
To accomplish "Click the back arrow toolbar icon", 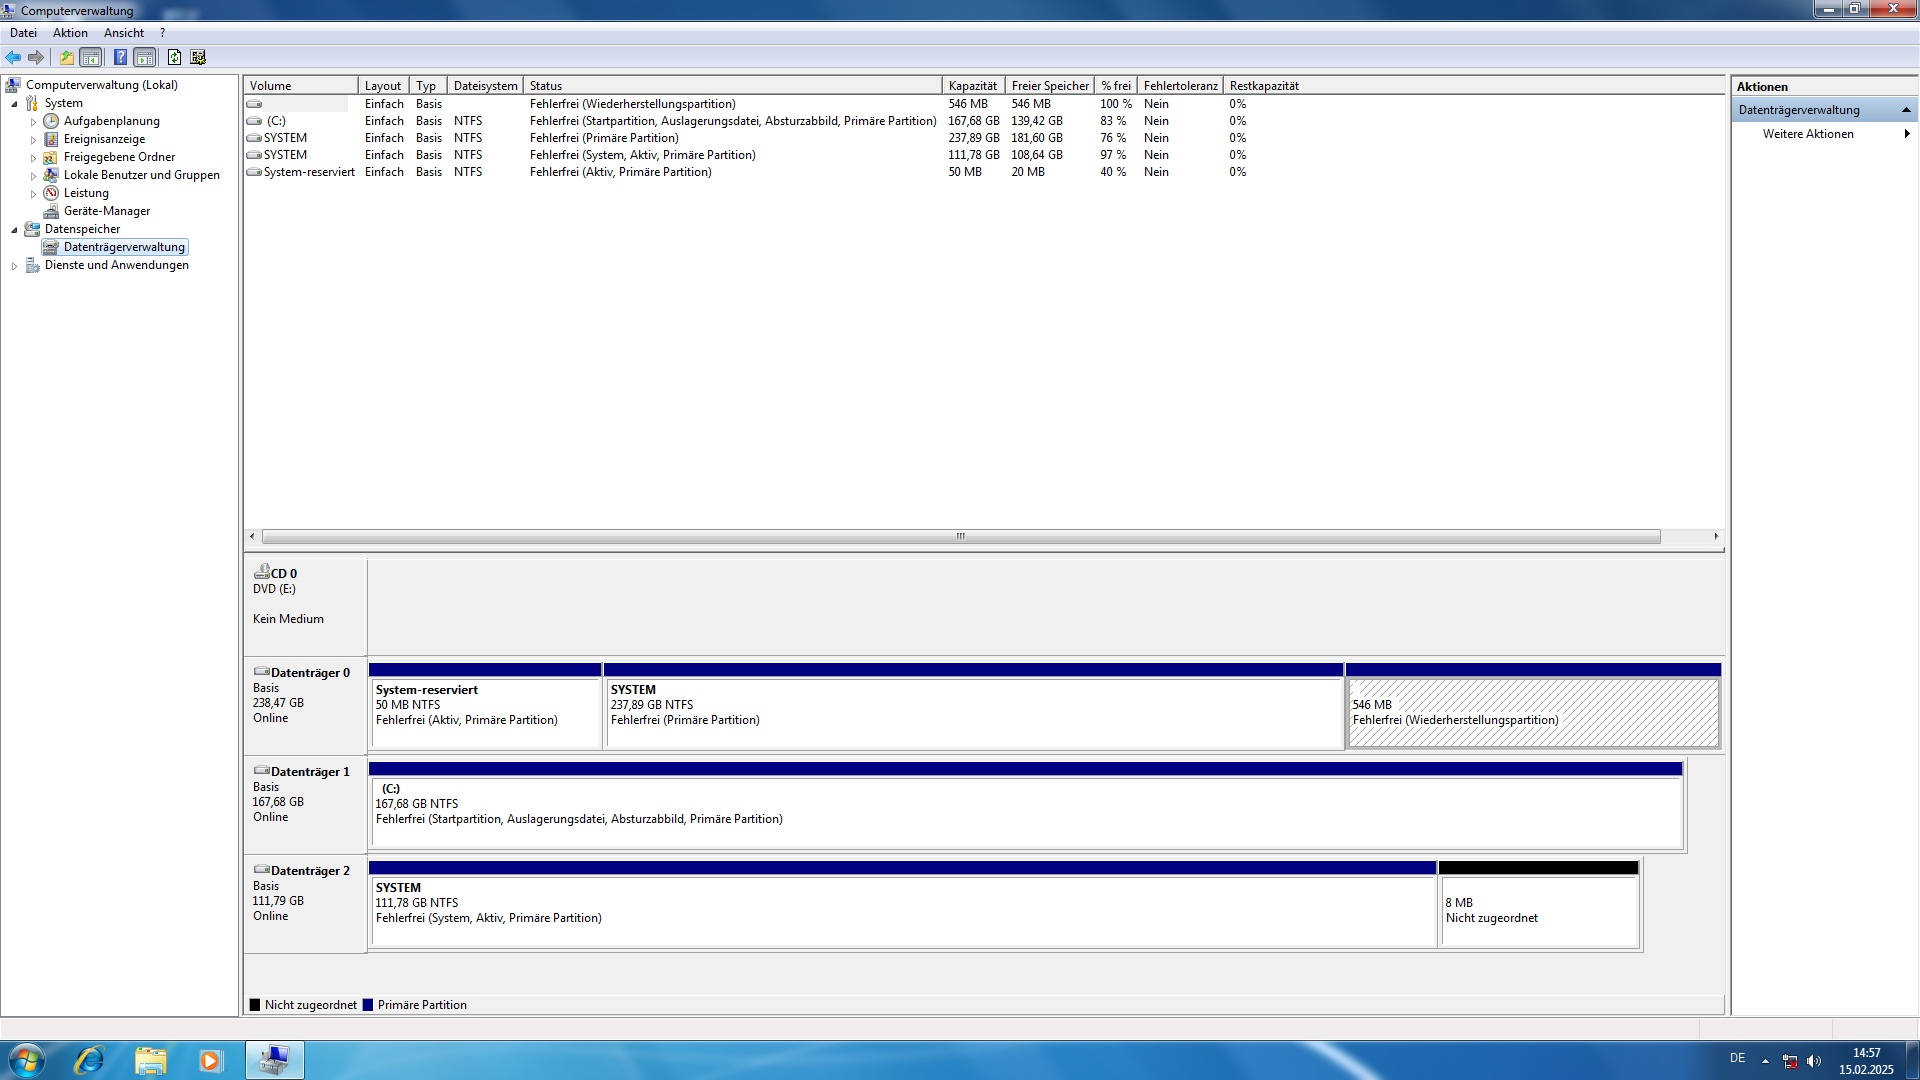I will click(13, 57).
